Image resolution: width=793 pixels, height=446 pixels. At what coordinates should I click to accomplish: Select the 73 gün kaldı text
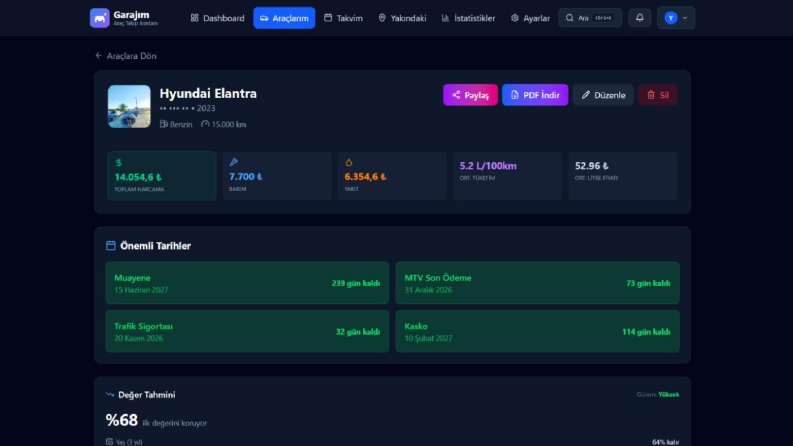tap(648, 283)
